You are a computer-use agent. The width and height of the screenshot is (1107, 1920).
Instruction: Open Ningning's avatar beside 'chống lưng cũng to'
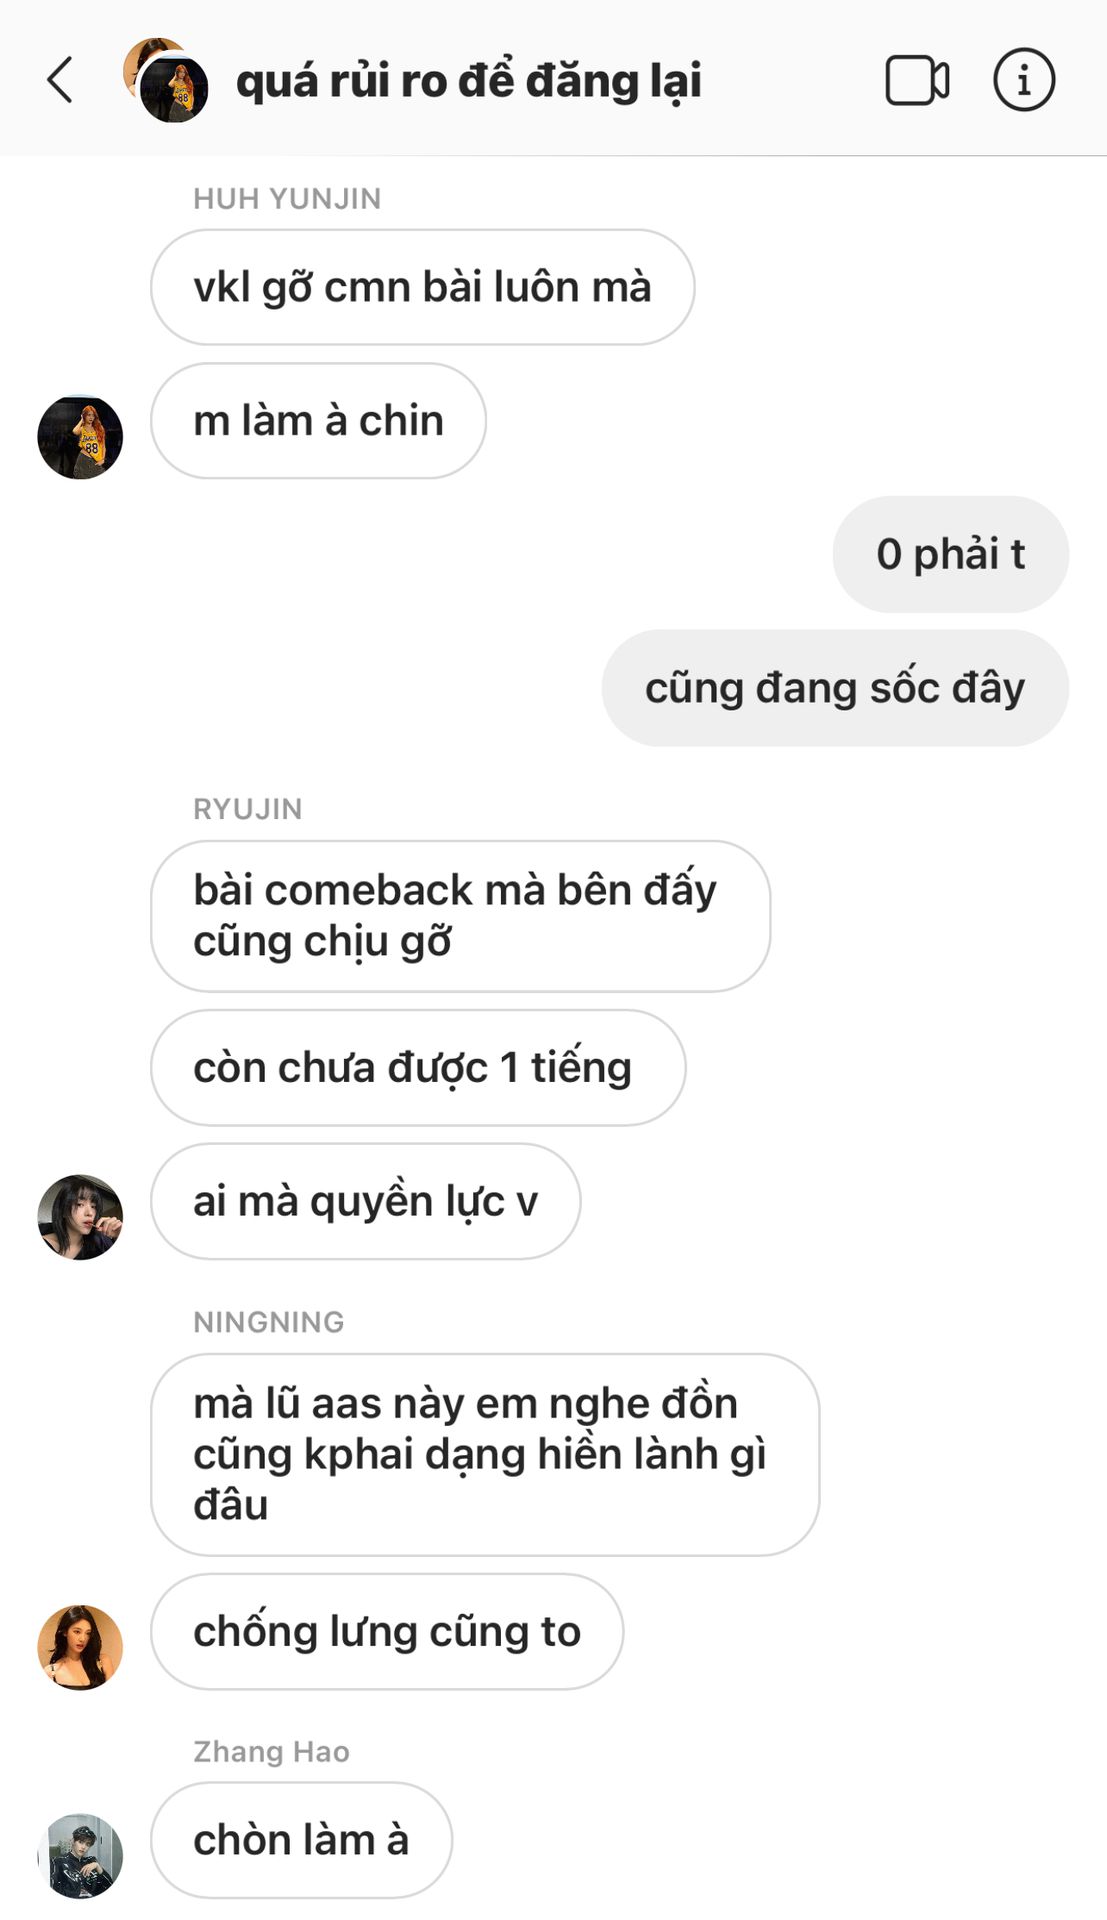tap(80, 1647)
